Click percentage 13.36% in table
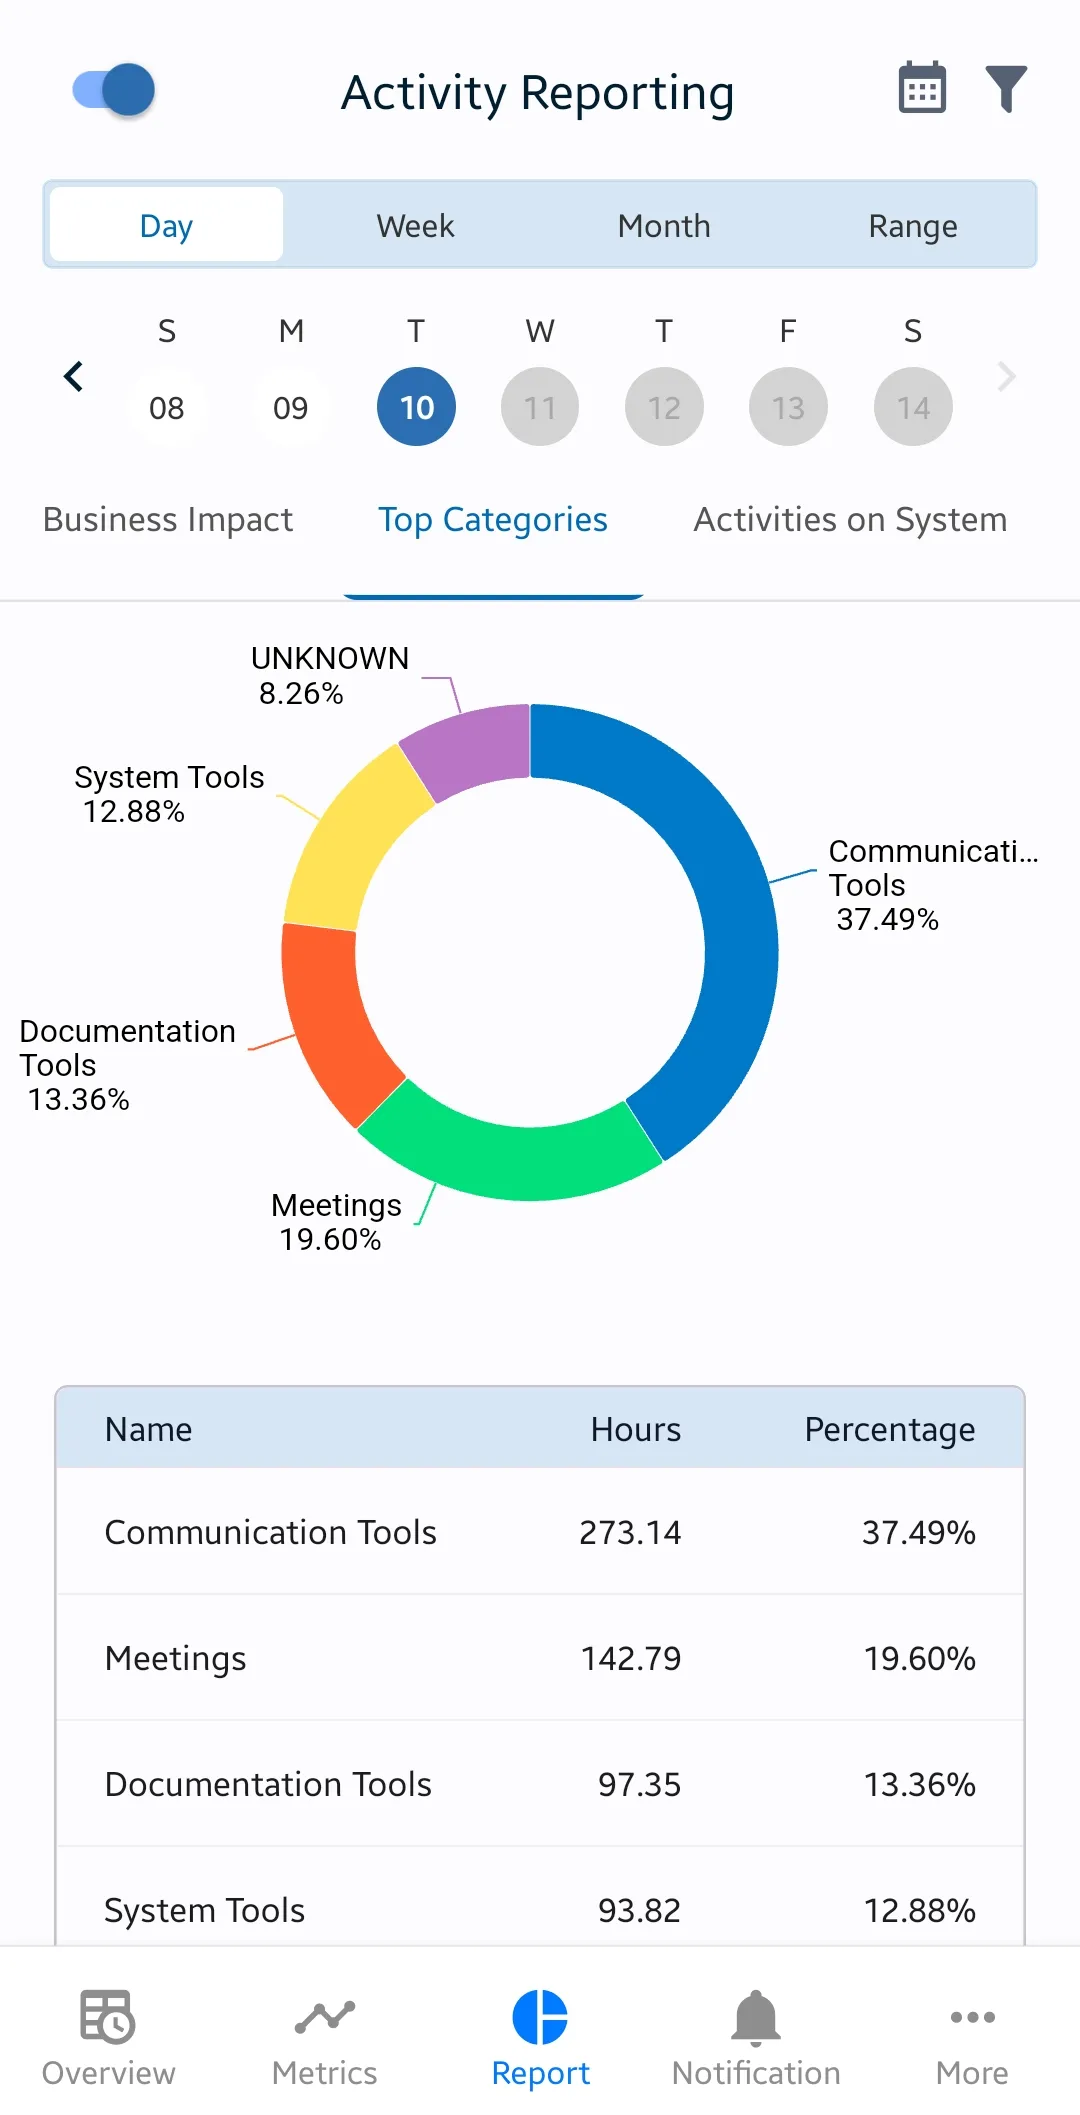 [920, 1784]
